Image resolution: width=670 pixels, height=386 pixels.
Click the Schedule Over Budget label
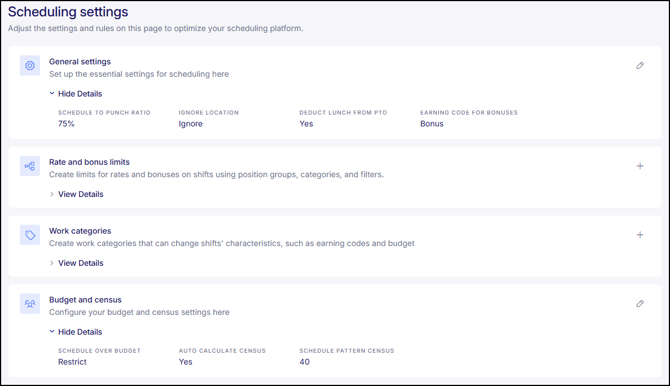pos(99,351)
